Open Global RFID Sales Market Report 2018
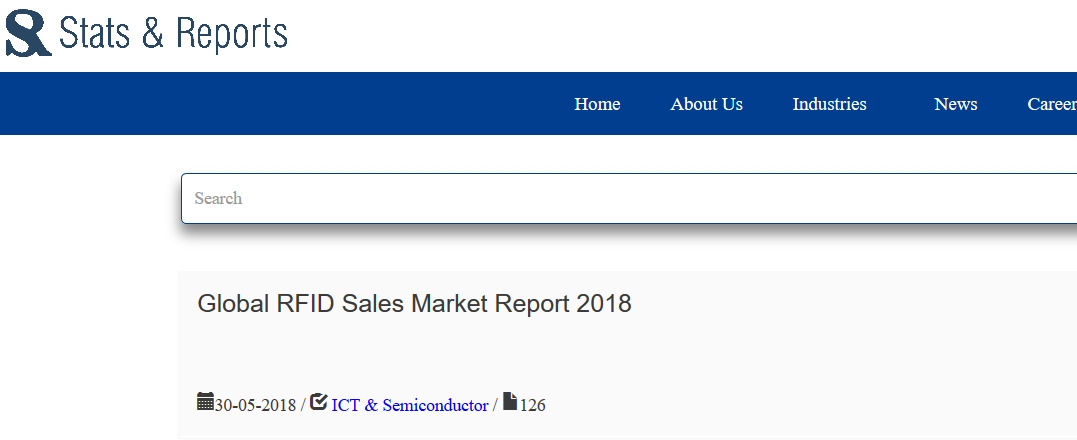The width and height of the screenshot is (1077, 440). (x=414, y=303)
